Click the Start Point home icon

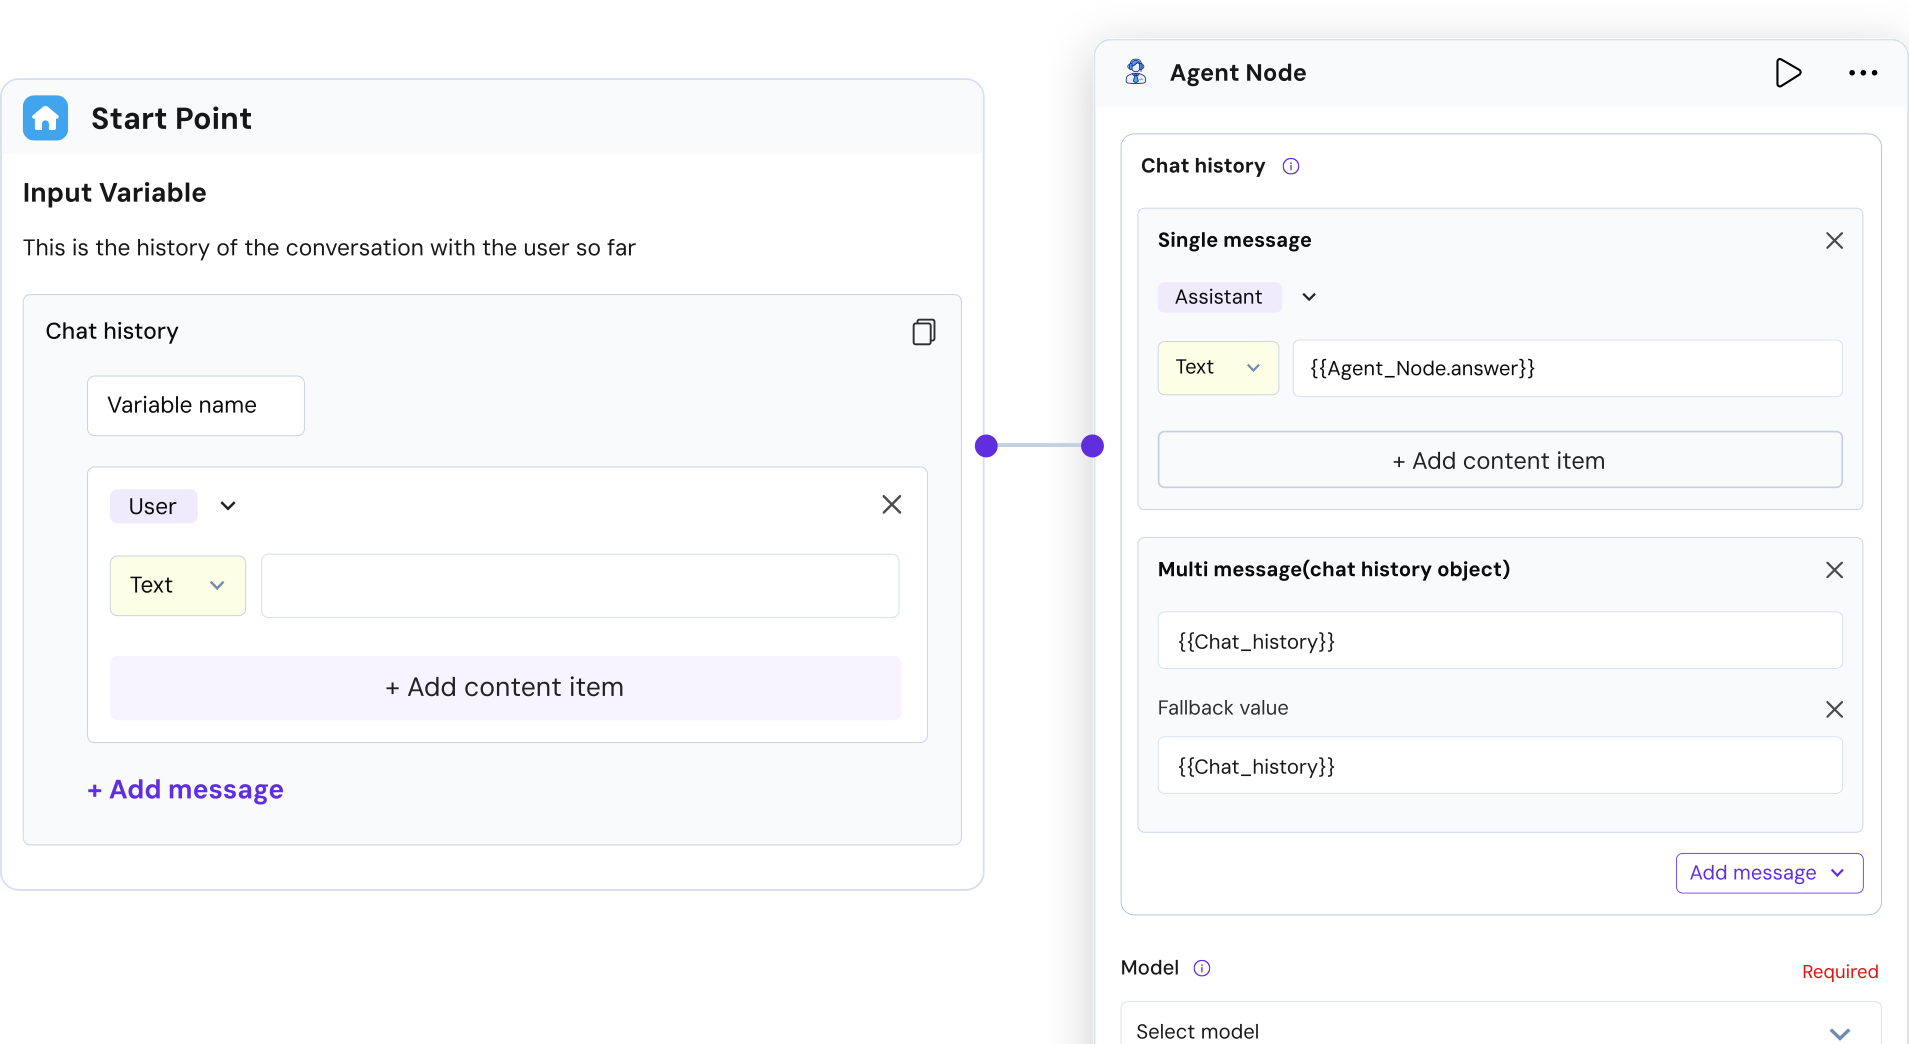click(45, 118)
